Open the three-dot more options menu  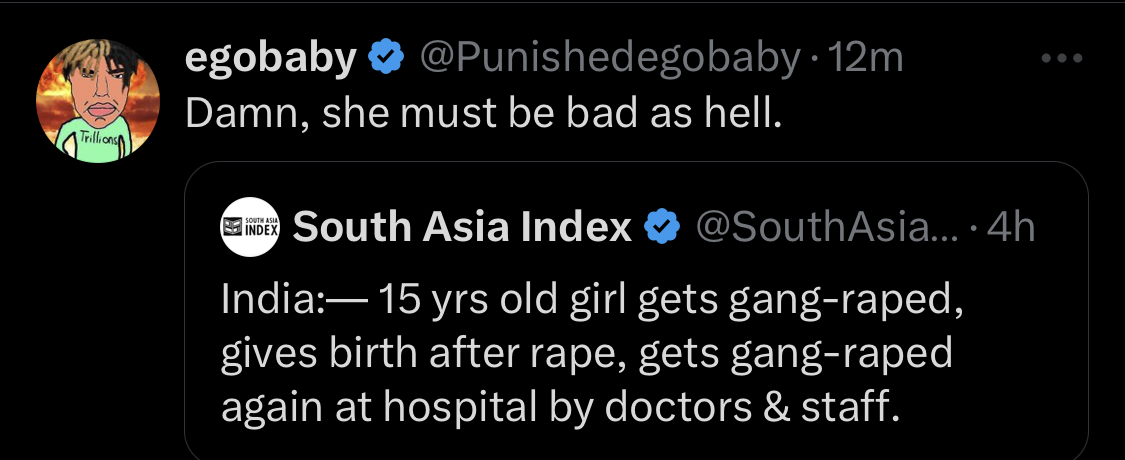click(x=1061, y=59)
